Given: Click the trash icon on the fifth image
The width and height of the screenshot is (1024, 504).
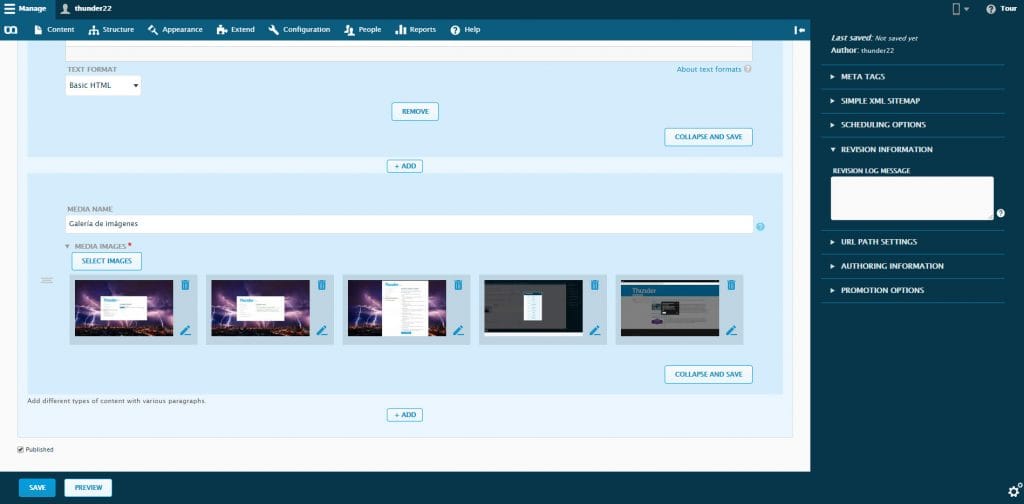Looking at the screenshot, I should pyautogui.click(x=731, y=285).
